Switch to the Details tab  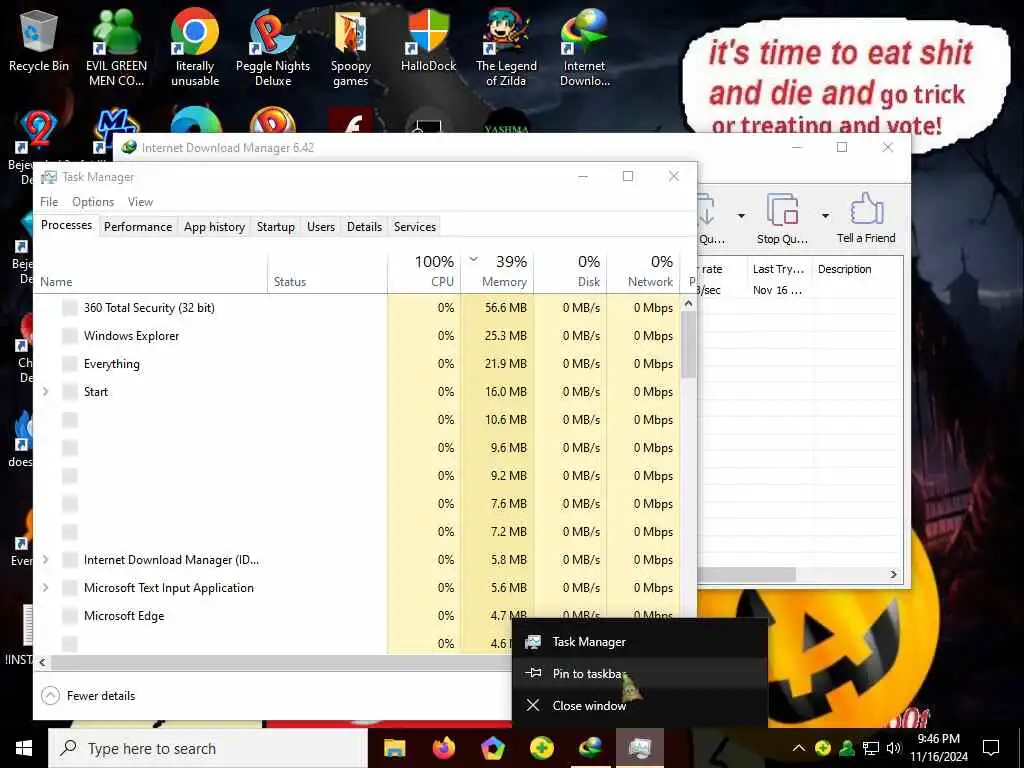pos(364,227)
